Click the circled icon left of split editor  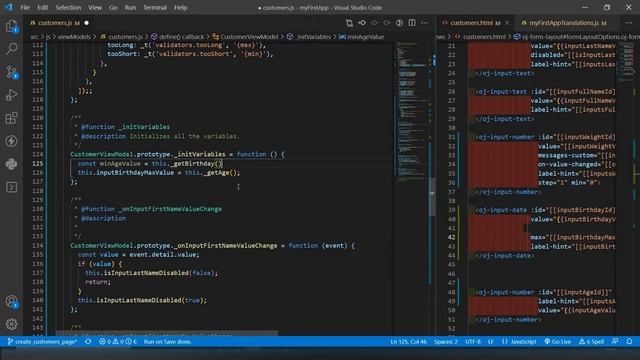(x=399, y=23)
